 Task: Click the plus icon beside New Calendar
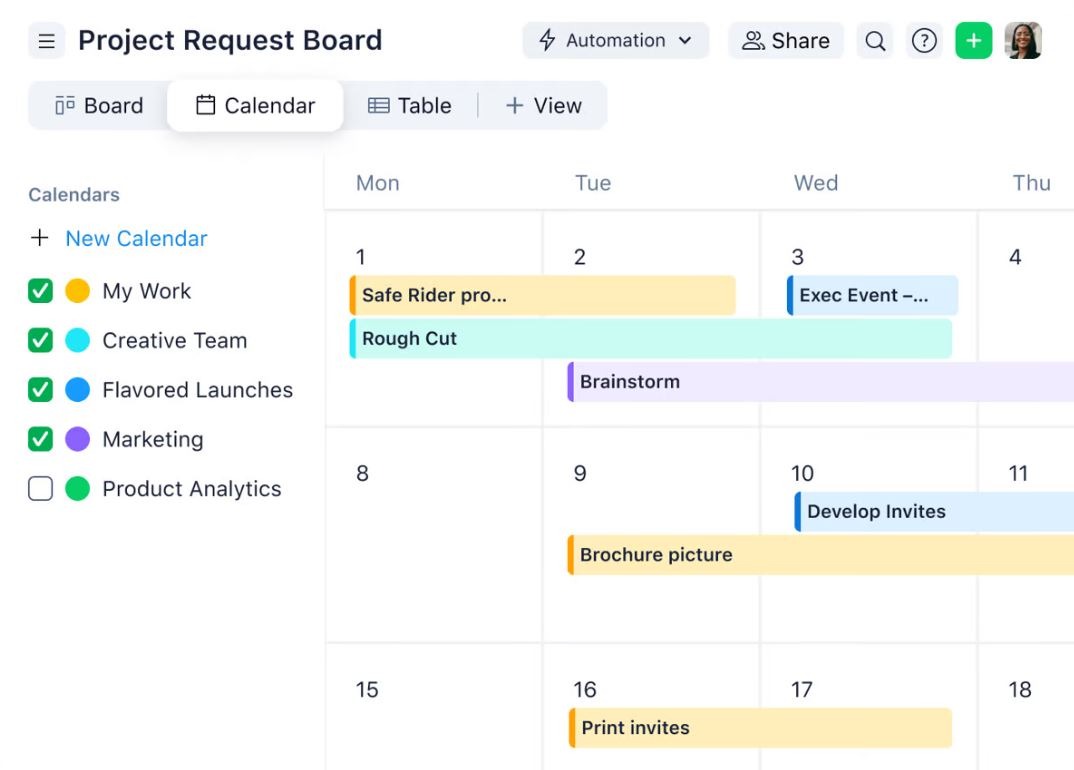39,238
